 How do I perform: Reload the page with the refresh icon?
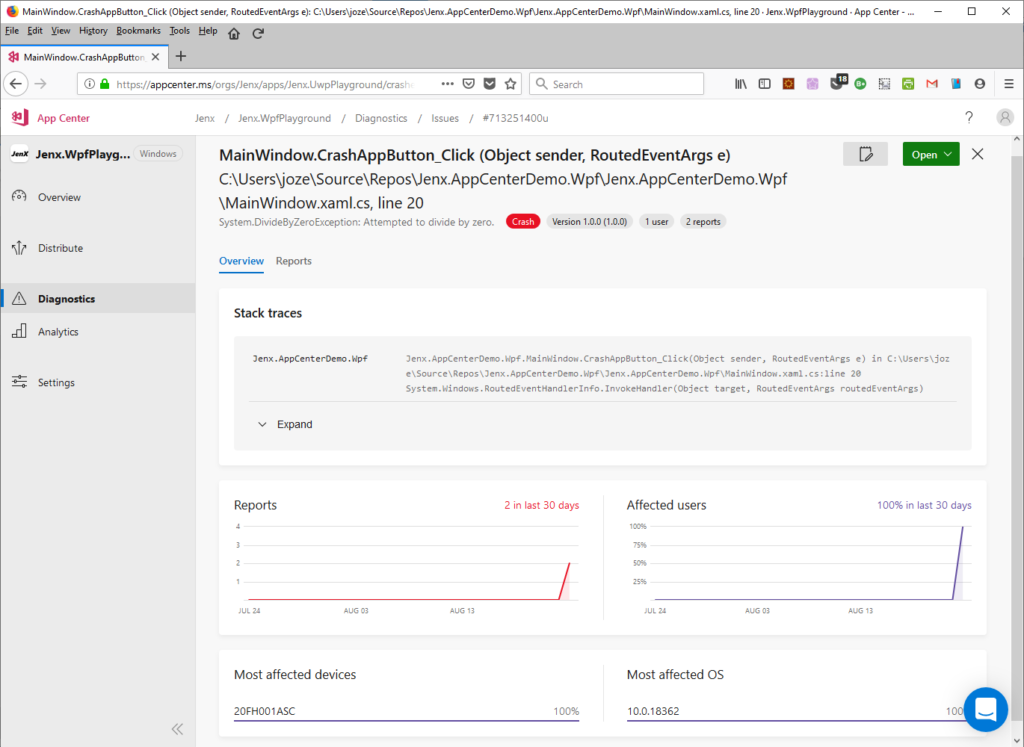coord(258,33)
